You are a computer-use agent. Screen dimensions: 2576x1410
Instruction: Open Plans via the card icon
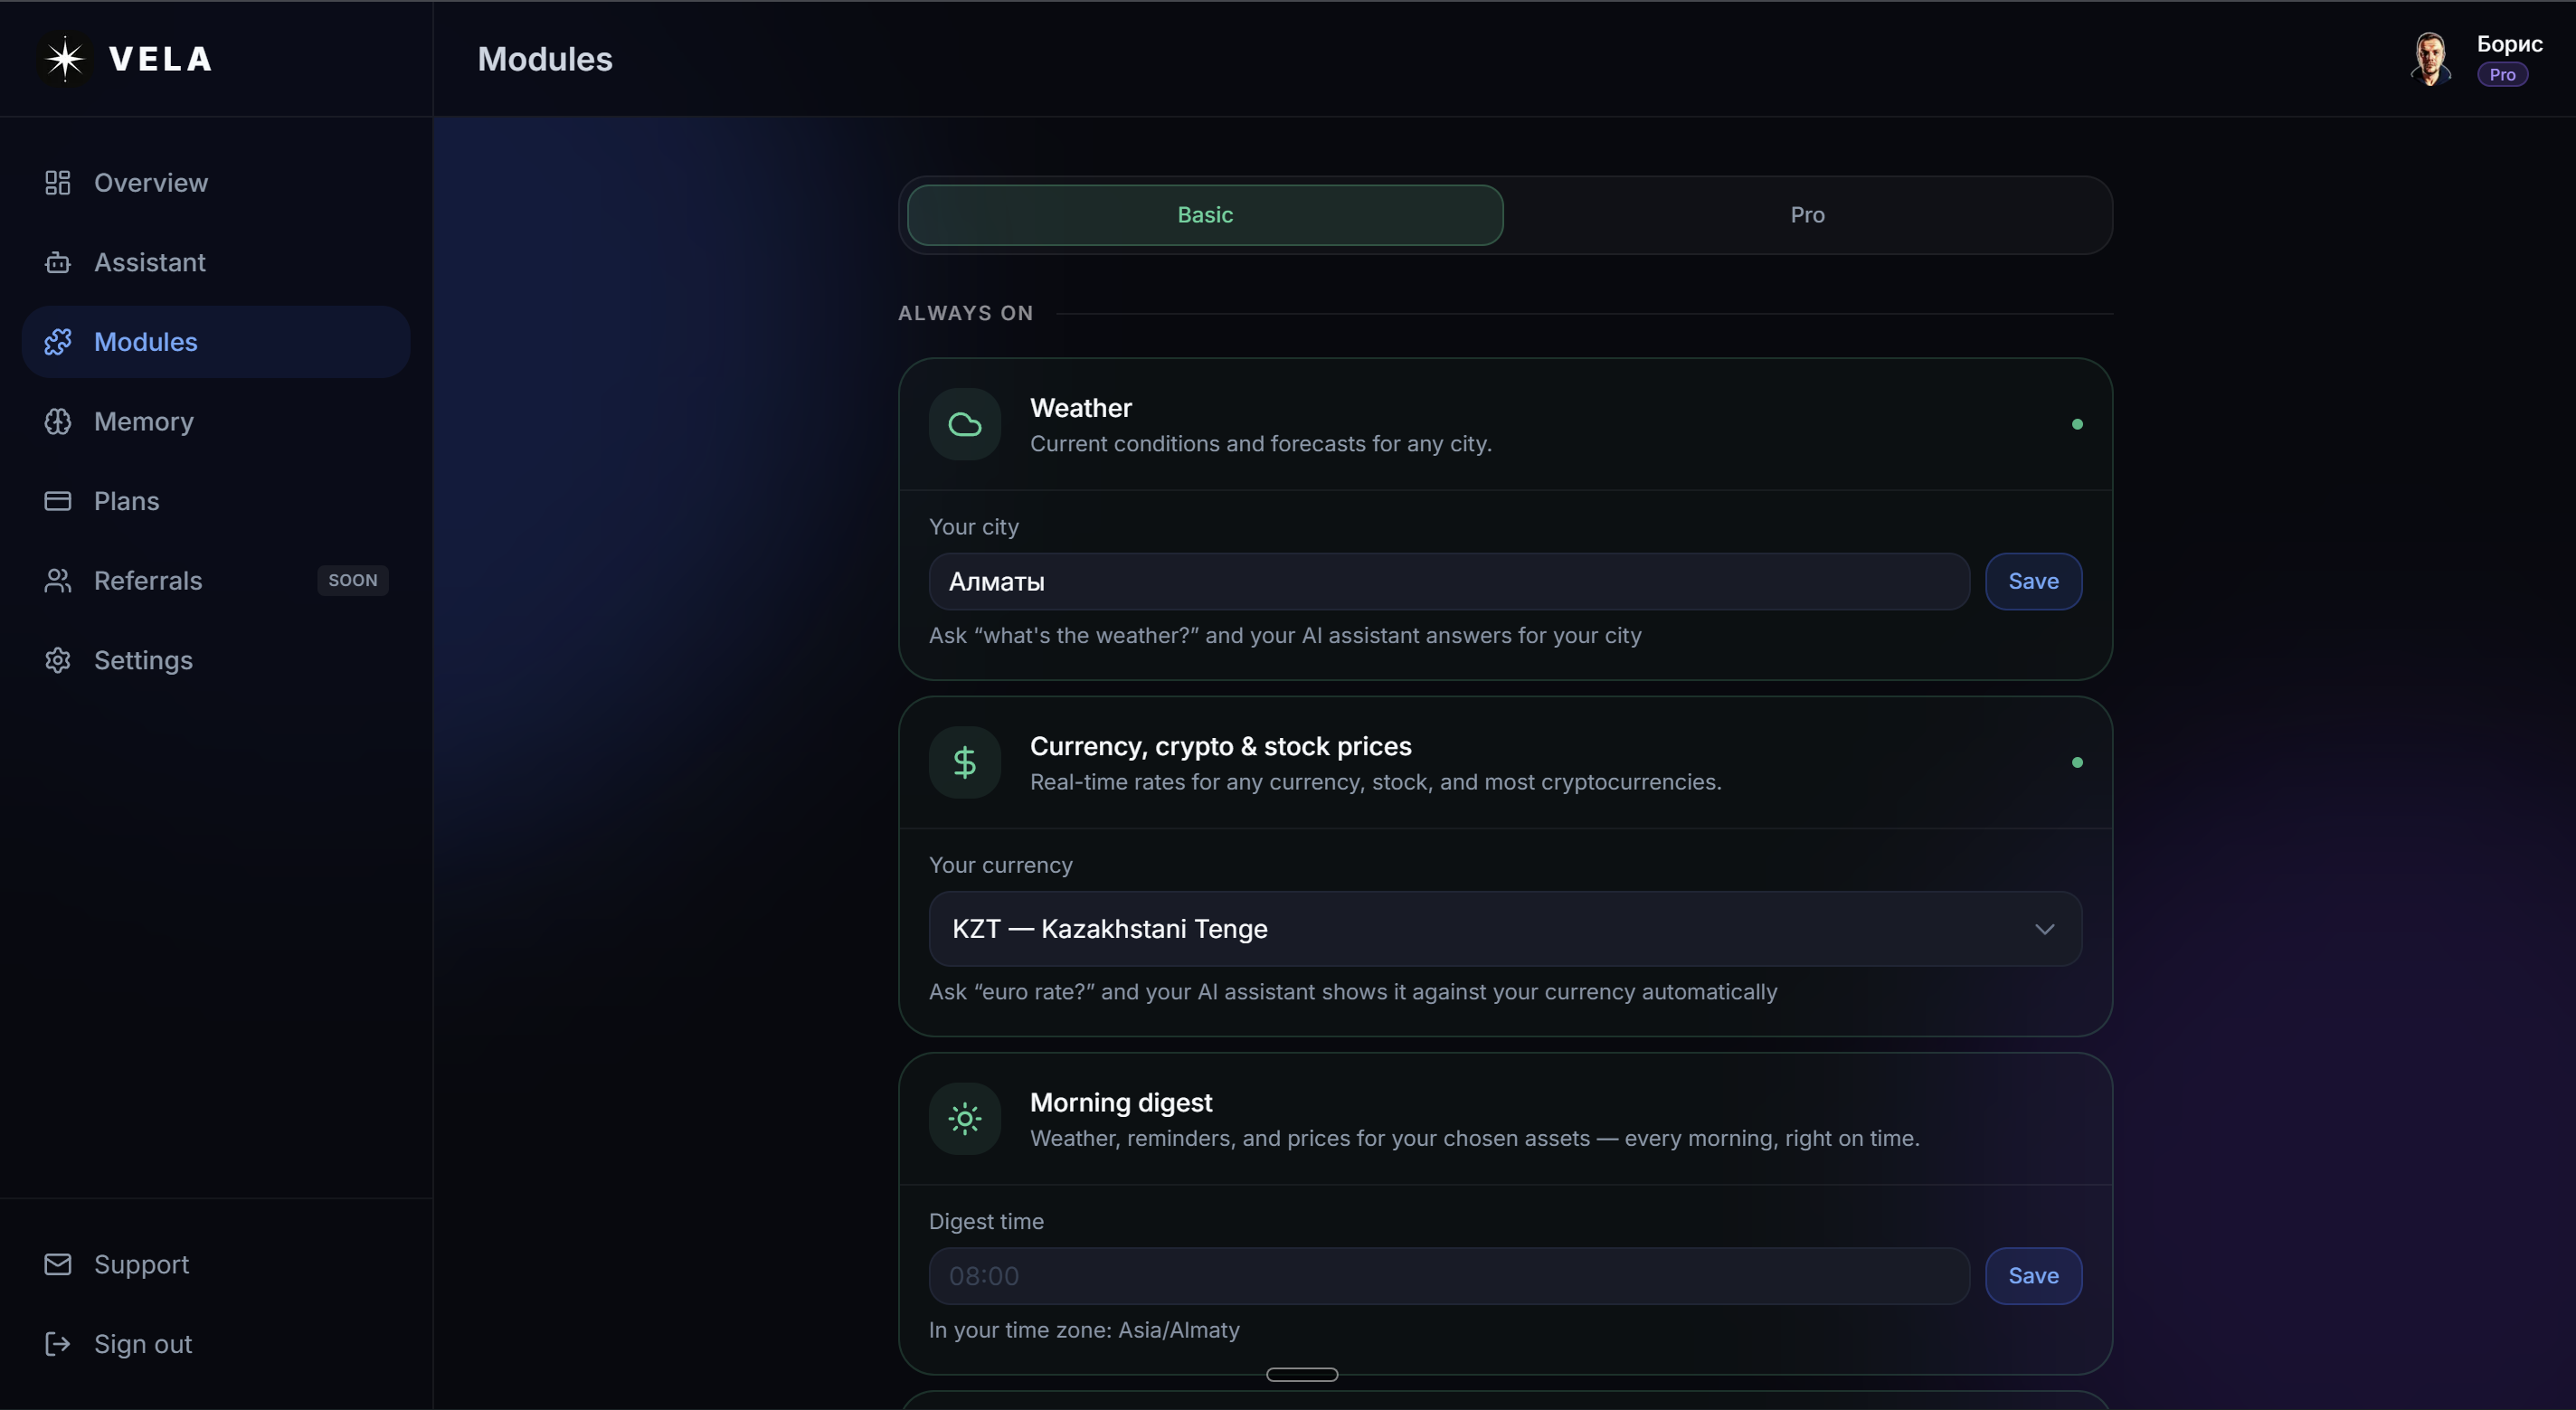coord(58,501)
